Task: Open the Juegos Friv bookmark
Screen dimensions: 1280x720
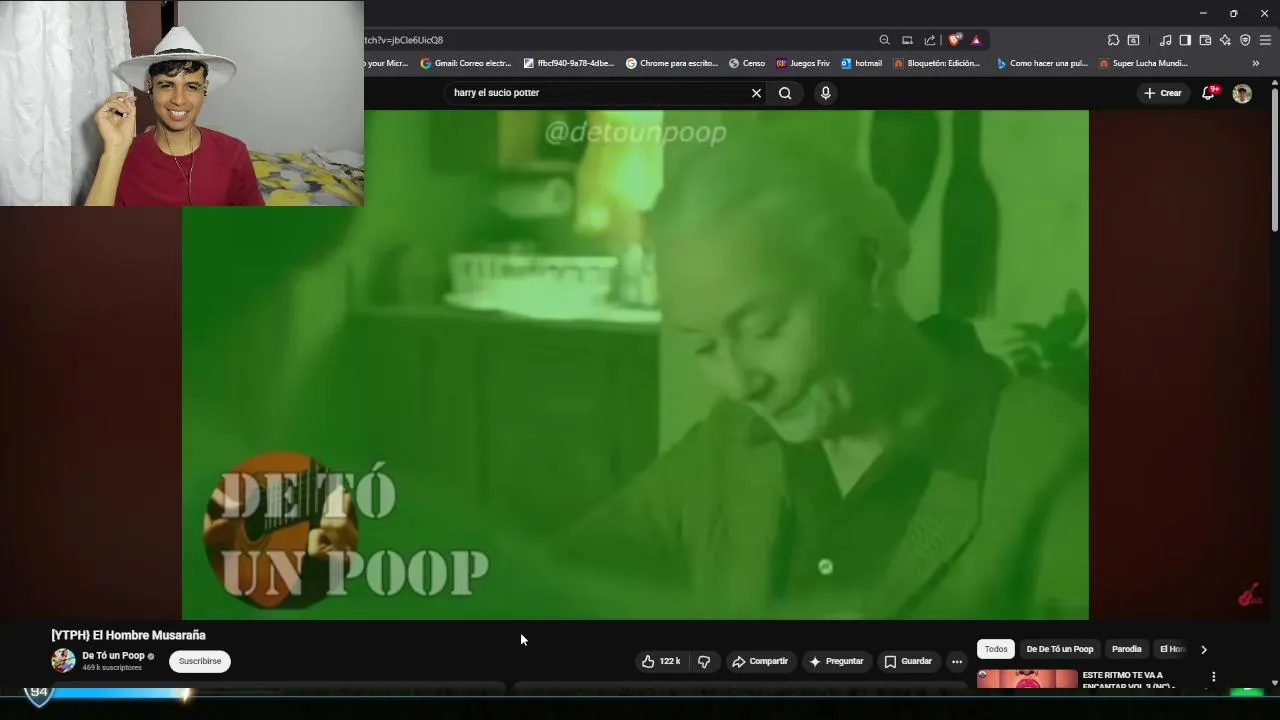Action: (x=803, y=63)
